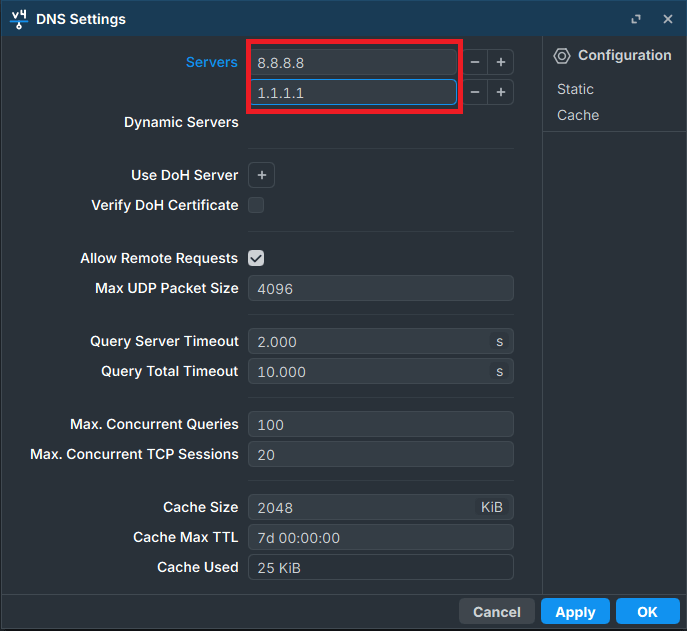Click the Configuration hexagon icon
687x631 pixels.
(x=562, y=56)
